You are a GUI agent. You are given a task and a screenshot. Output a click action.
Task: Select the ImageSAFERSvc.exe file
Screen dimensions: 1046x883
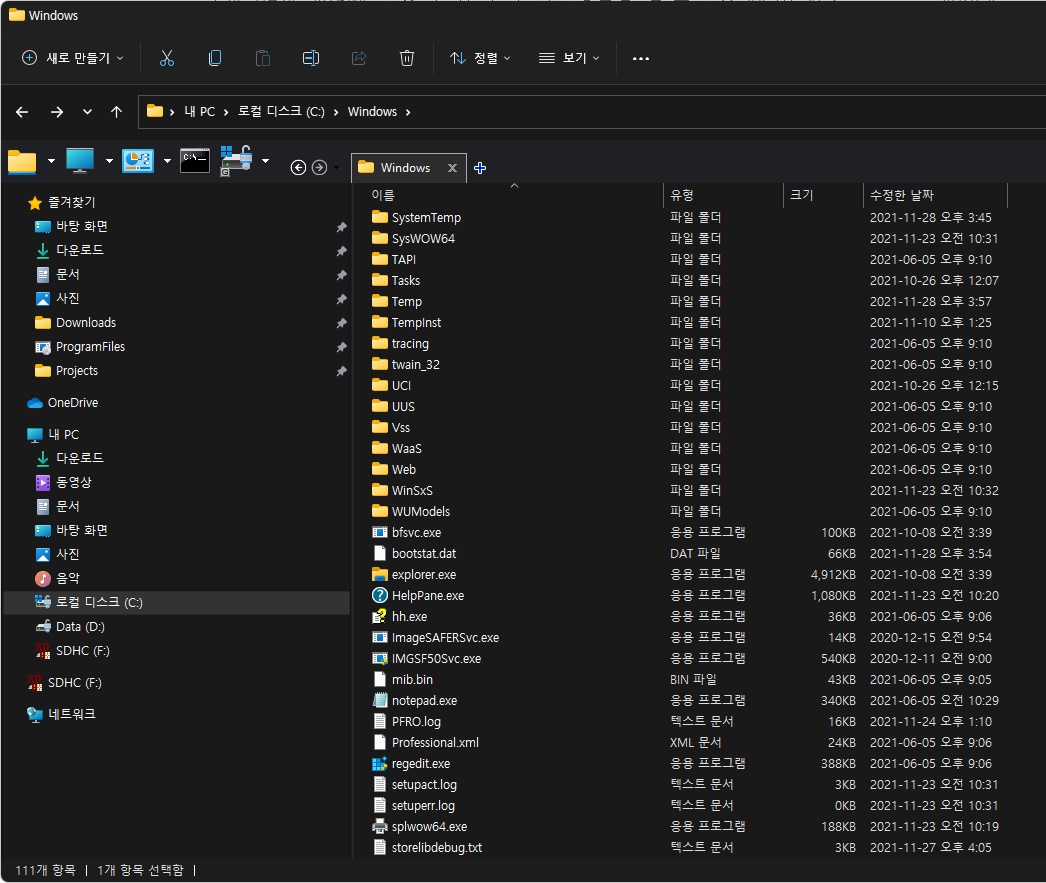point(445,638)
